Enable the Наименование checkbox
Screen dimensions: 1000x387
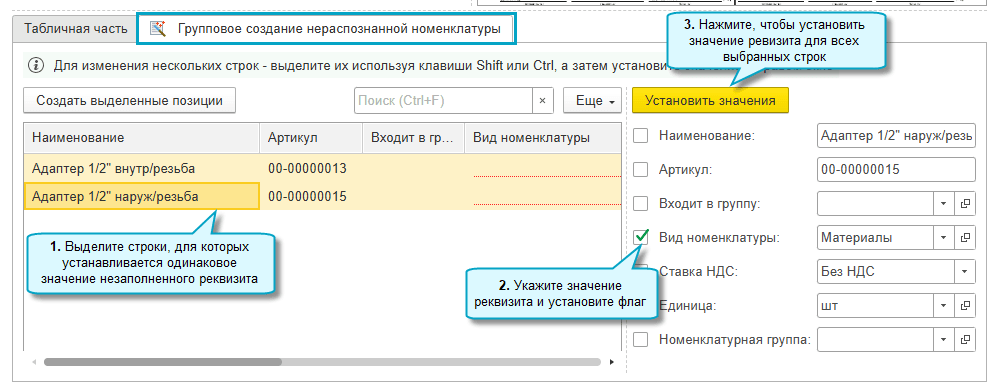pos(641,136)
